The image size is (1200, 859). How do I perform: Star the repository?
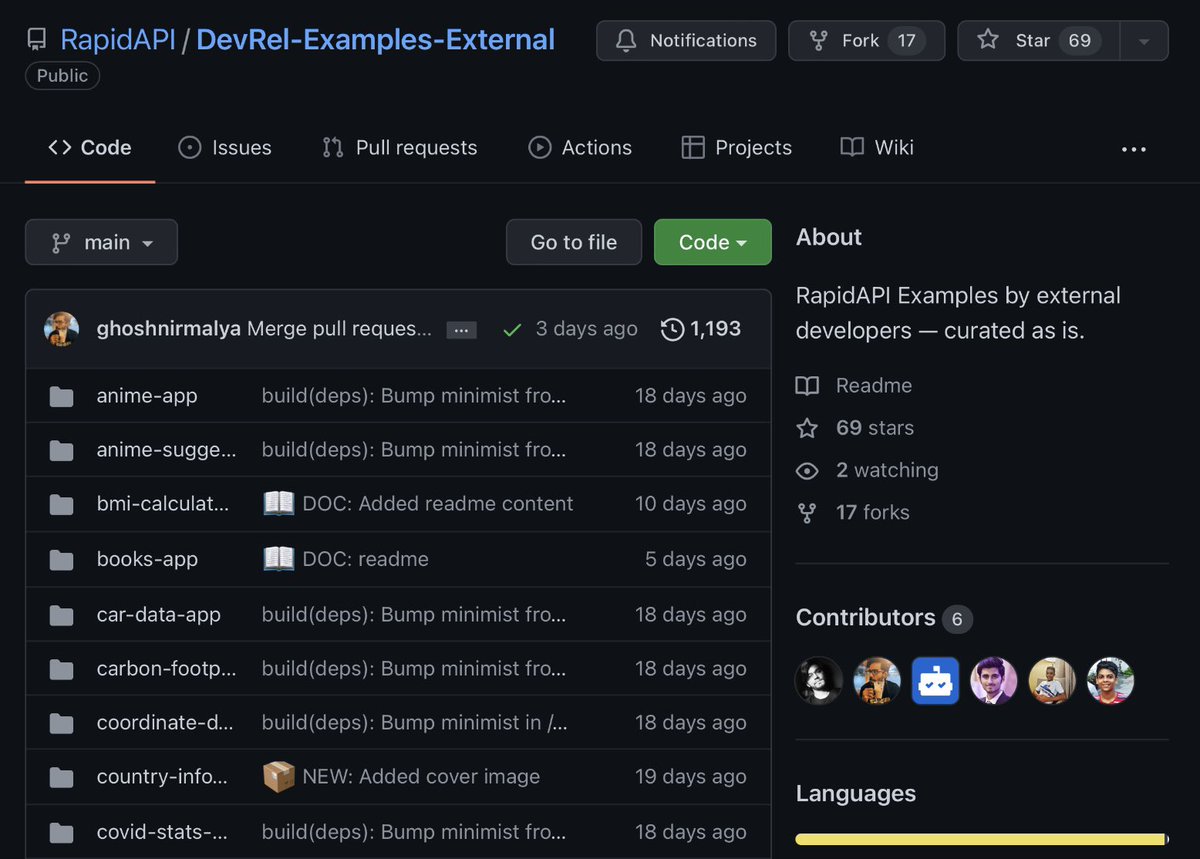[1038, 40]
